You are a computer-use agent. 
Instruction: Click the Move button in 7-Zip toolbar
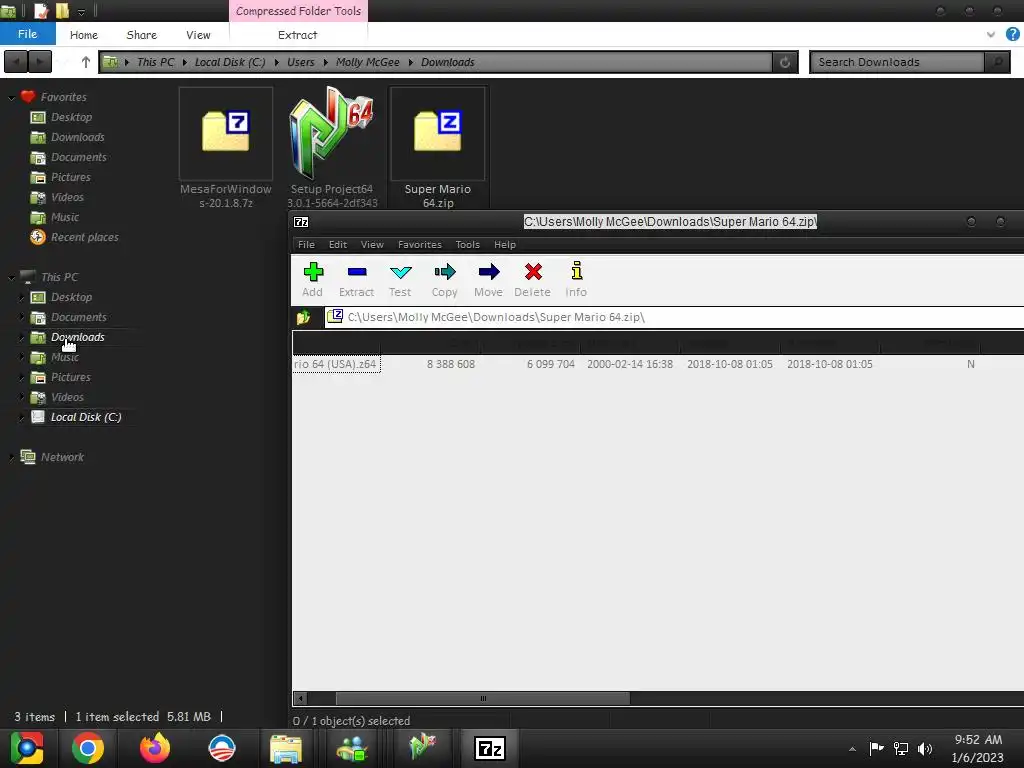(x=488, y=280)
